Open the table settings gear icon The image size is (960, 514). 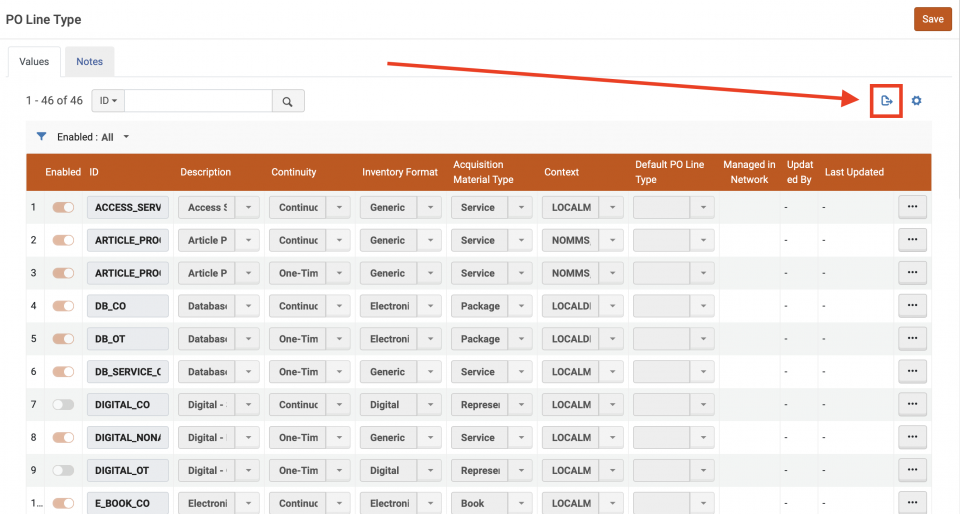(x=916, y=101)
